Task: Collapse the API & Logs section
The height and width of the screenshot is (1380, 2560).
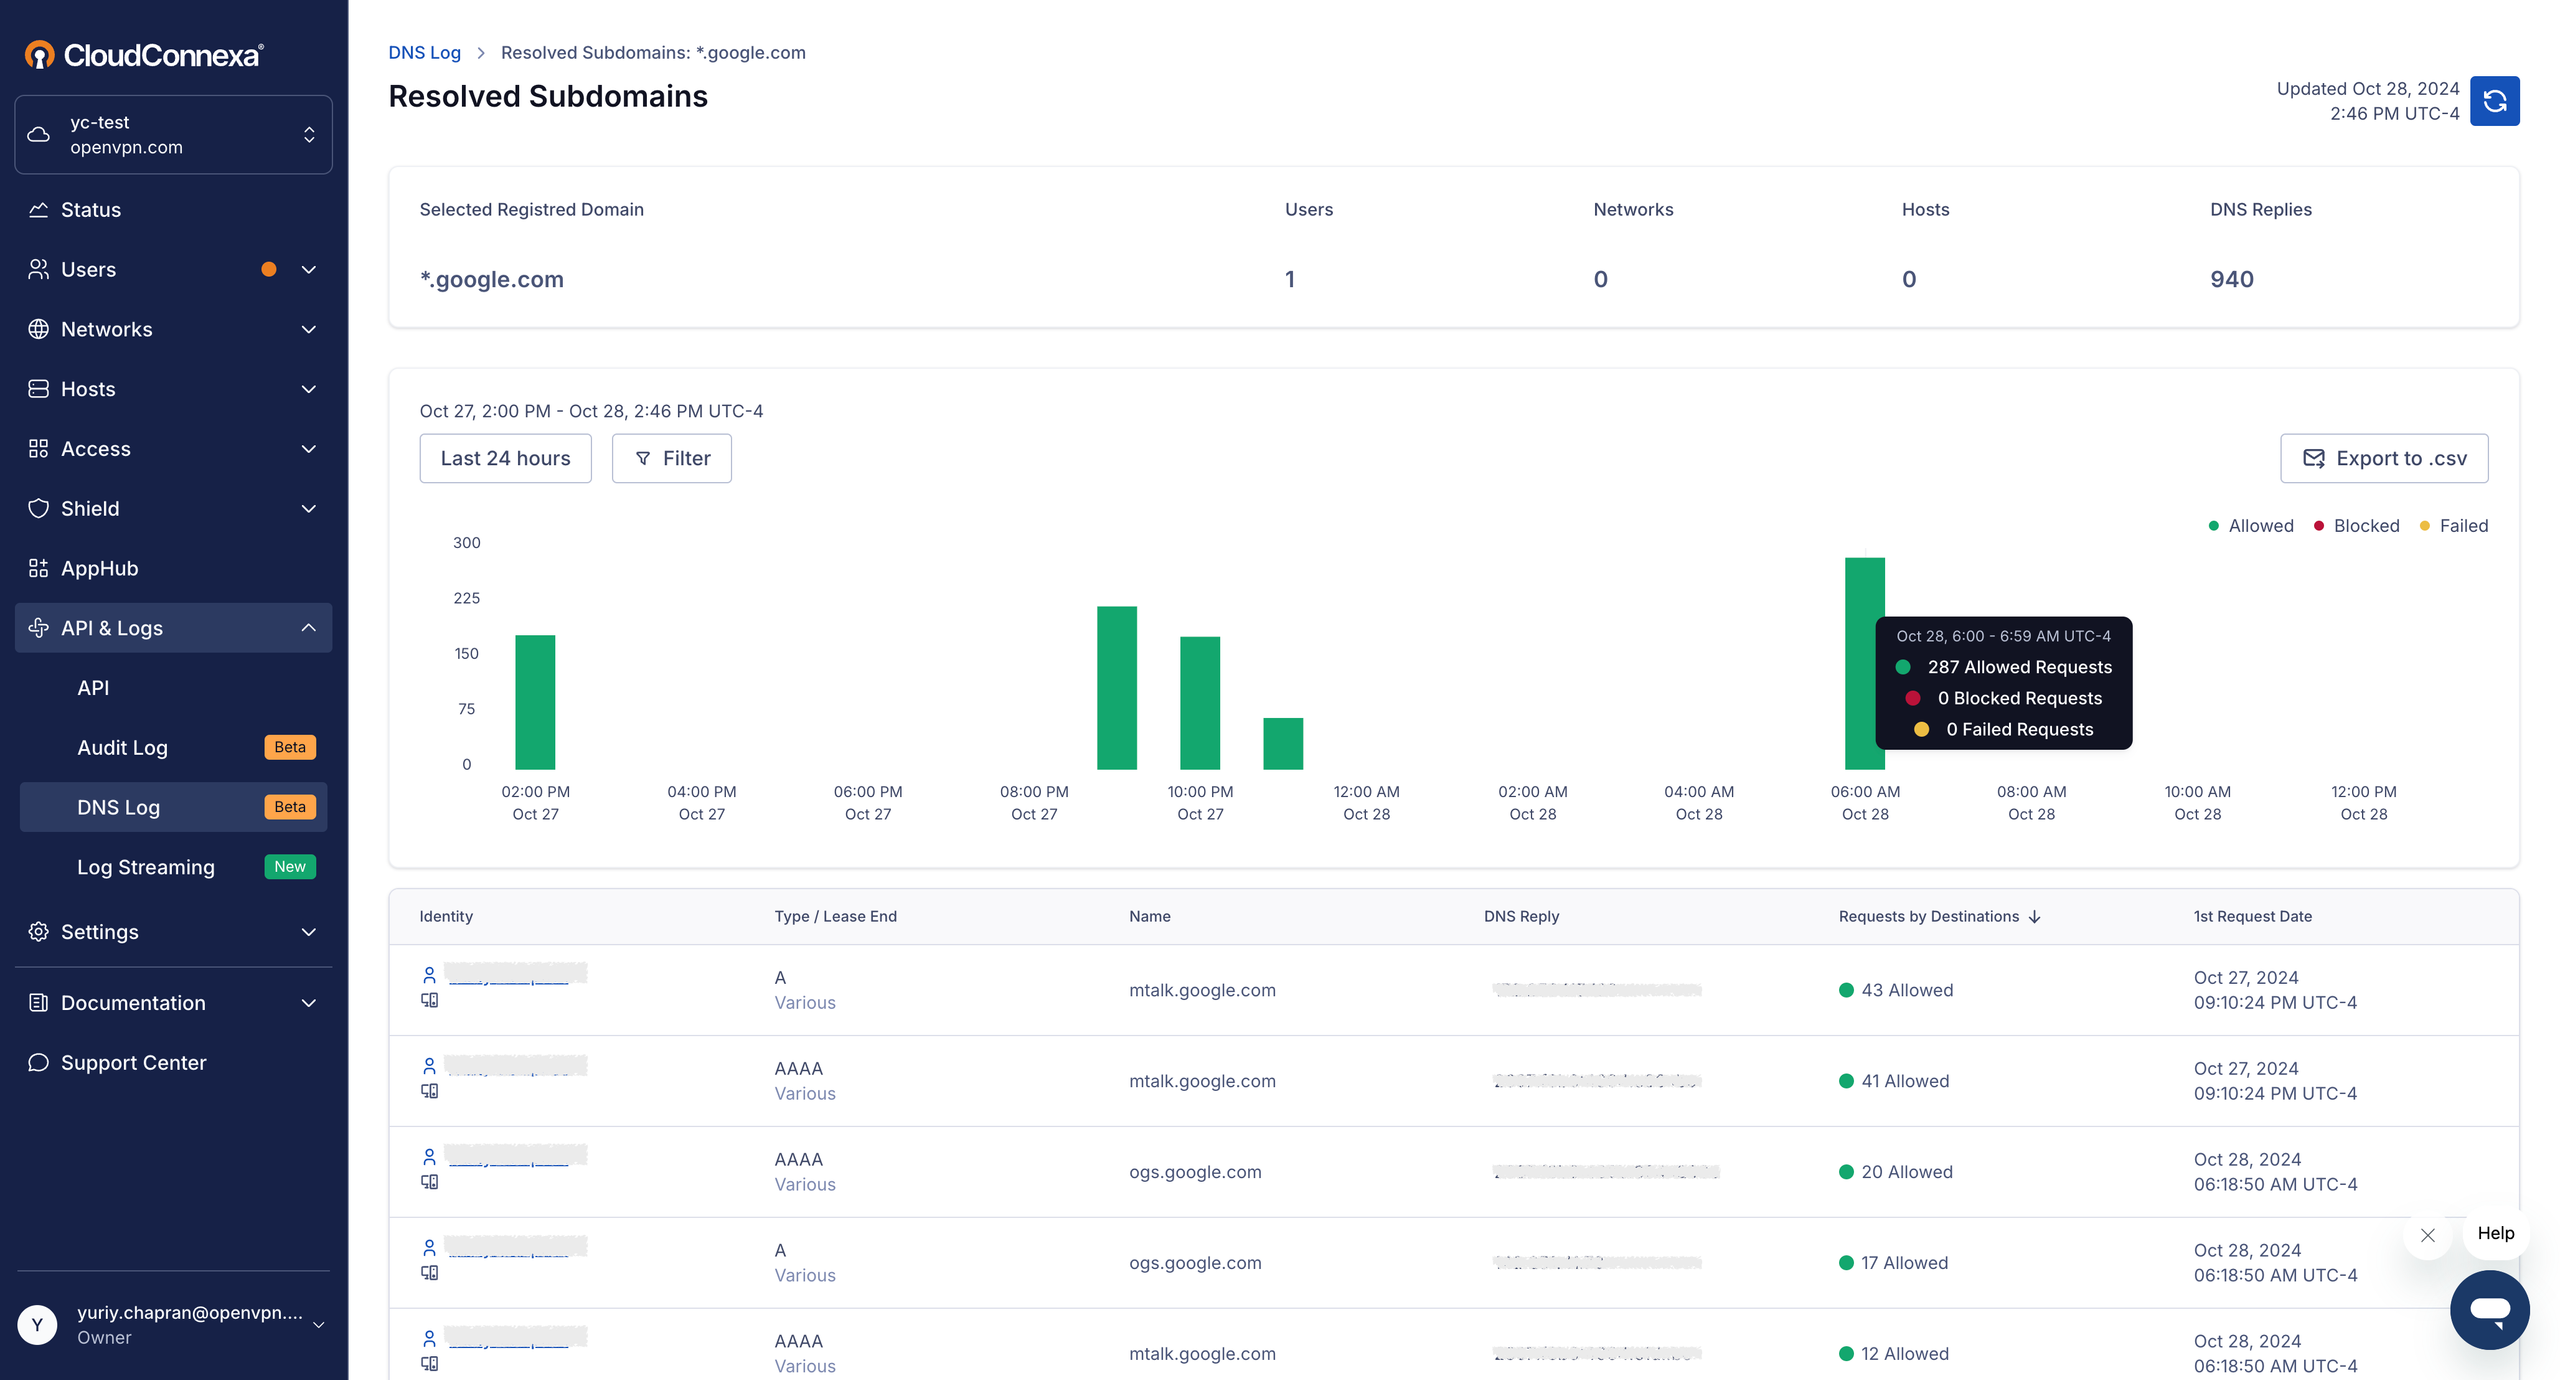Action: coord(308,628)
